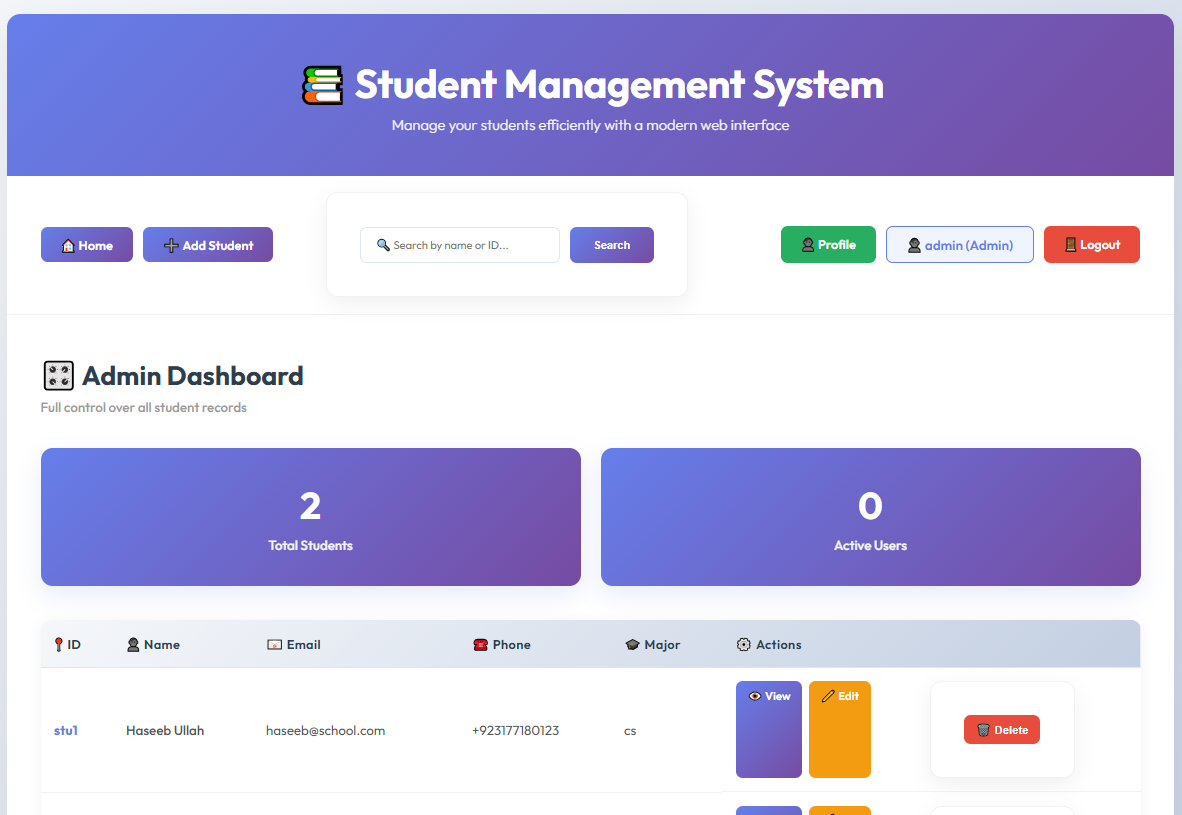The width and height of the screenshot is (1182, 815).
Task: Click the envelope icon in the Email column header
Action: coord(272,644)
